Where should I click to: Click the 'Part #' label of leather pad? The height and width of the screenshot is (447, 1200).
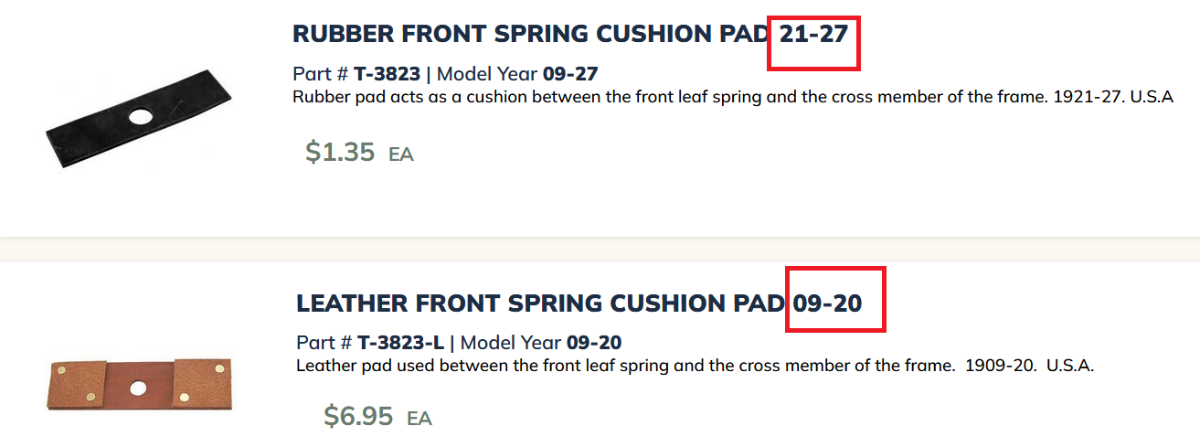pyautogui.click(x=324, y=343)
